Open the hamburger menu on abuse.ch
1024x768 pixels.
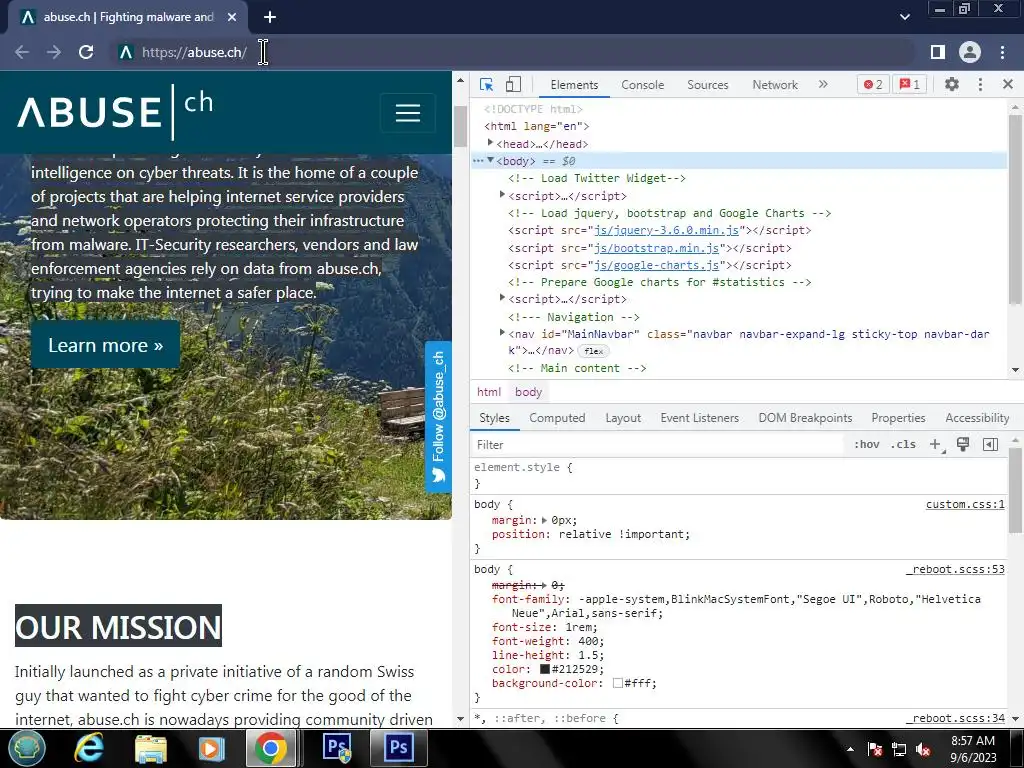pos(408,113)
